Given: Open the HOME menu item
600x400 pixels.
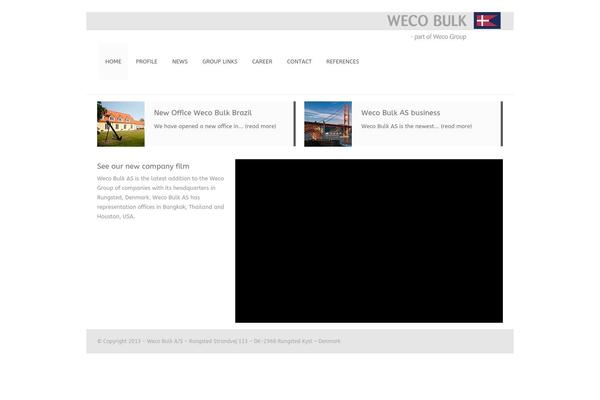Looking at the screenshot, I should click(113, 61).
